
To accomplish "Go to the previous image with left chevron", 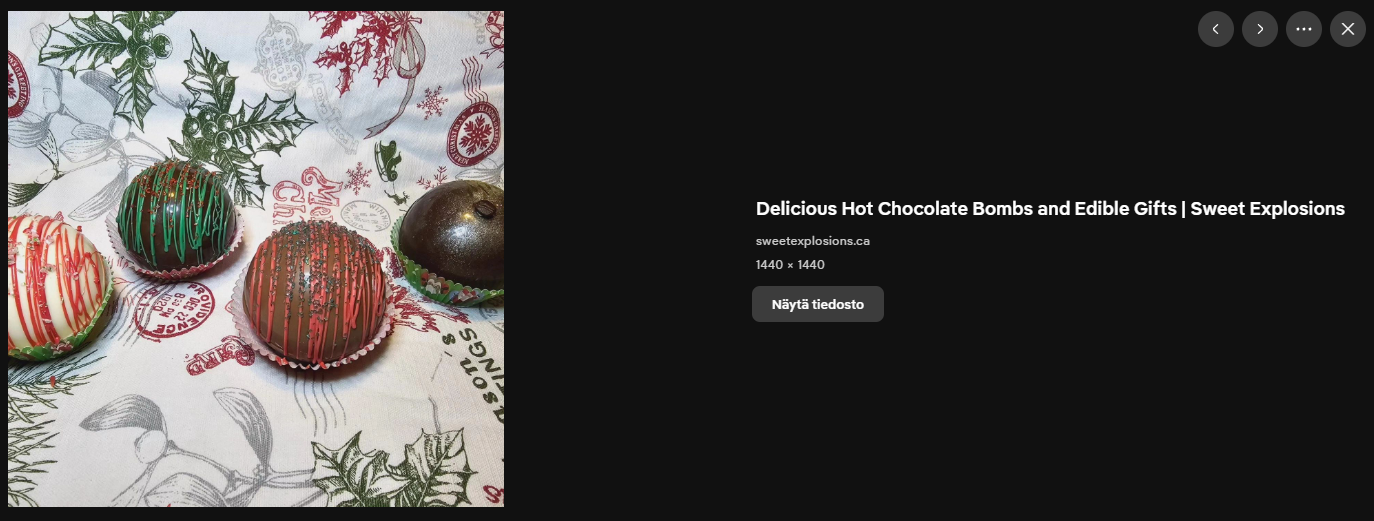I will (x=1215, y=29).
